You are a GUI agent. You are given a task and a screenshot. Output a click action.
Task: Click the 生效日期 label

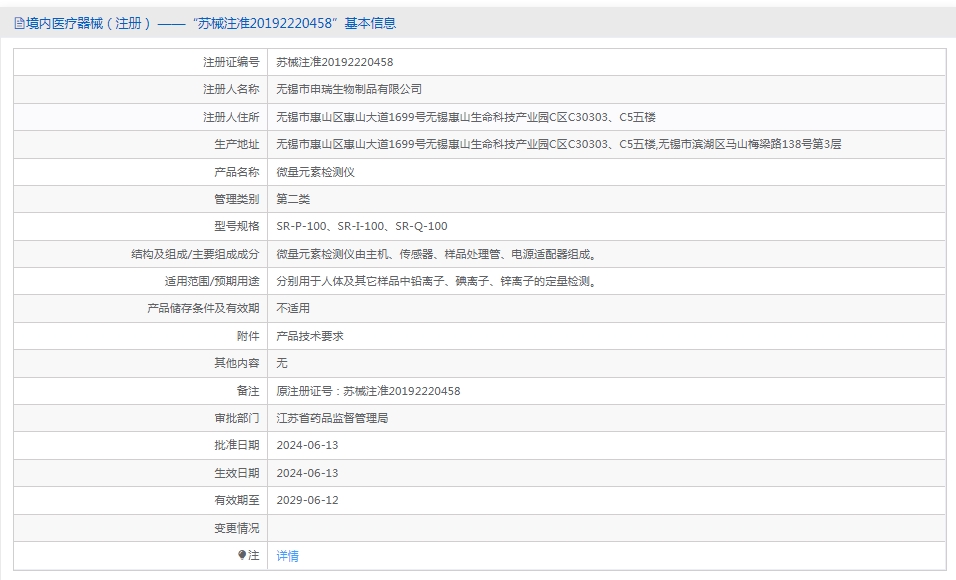237,473
